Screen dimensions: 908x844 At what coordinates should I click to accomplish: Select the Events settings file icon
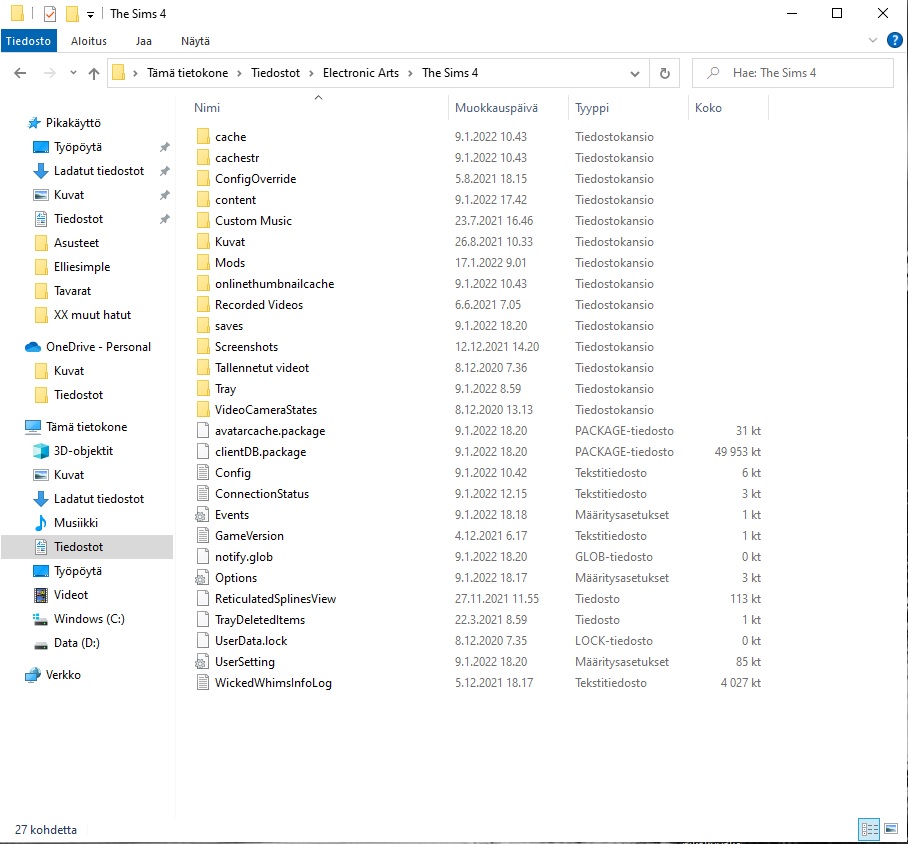pyautogui.click(x=202, y=515)
